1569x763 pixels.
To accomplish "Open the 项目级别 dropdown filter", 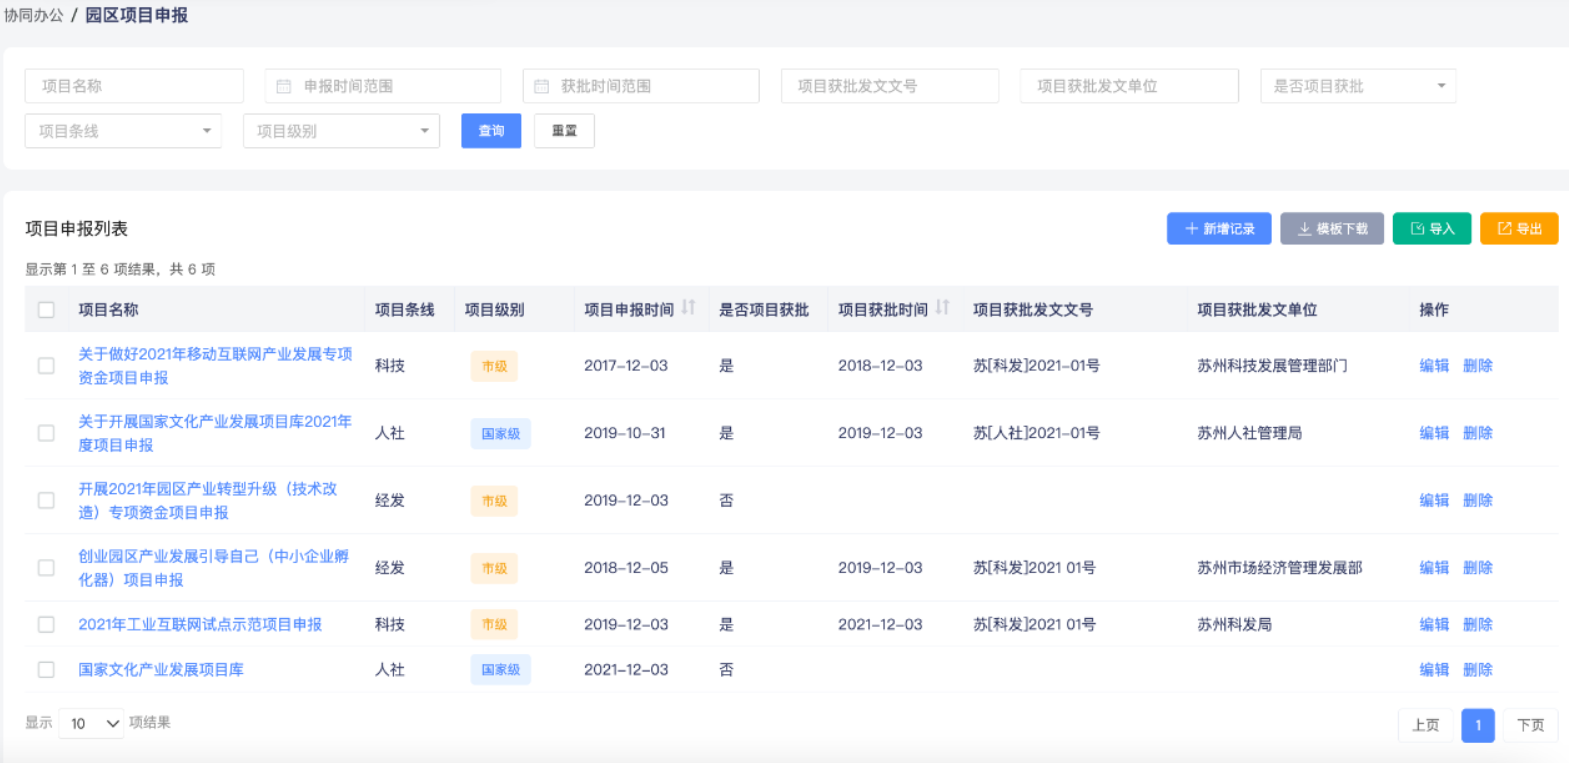I will tap(341, 131).
